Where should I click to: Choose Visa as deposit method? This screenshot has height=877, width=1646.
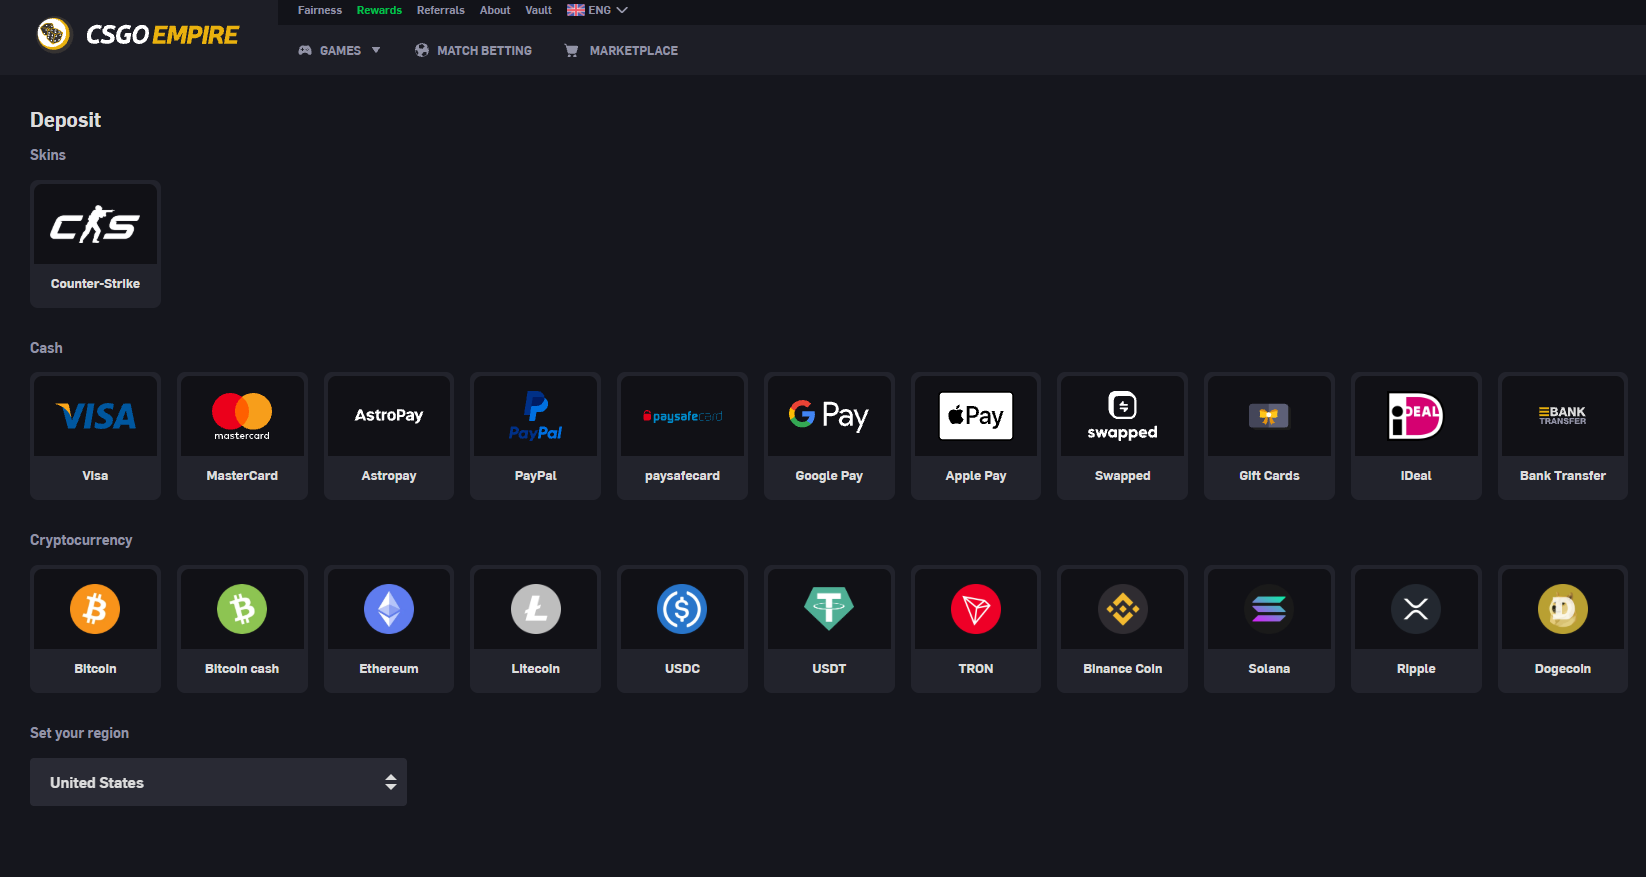[95, 436]
